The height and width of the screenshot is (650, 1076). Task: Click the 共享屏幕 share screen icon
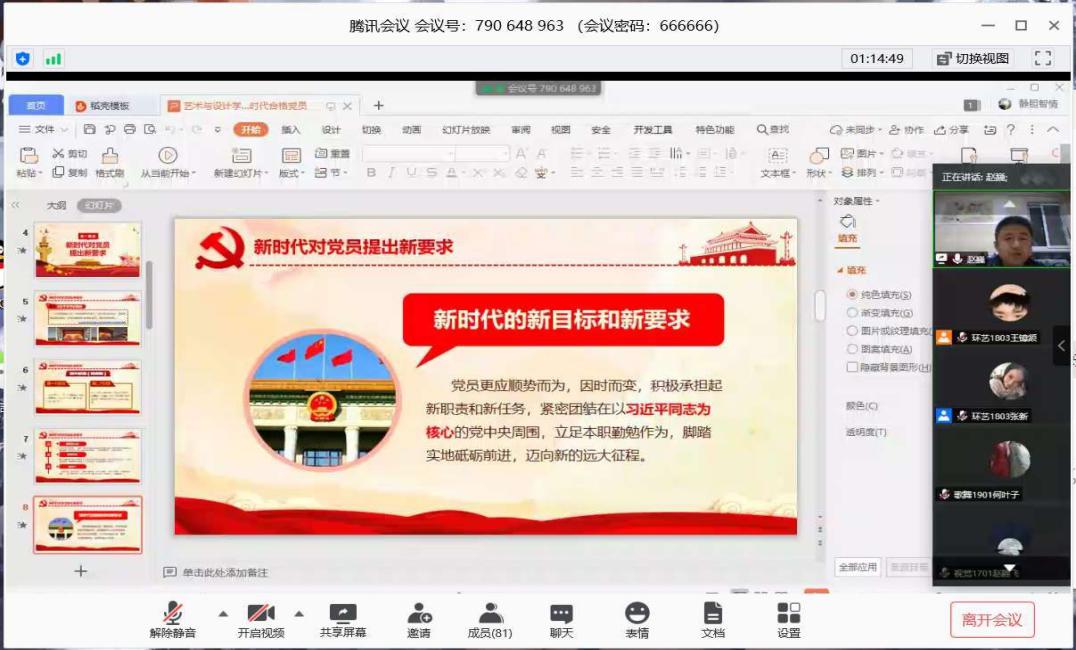[343, 619]
